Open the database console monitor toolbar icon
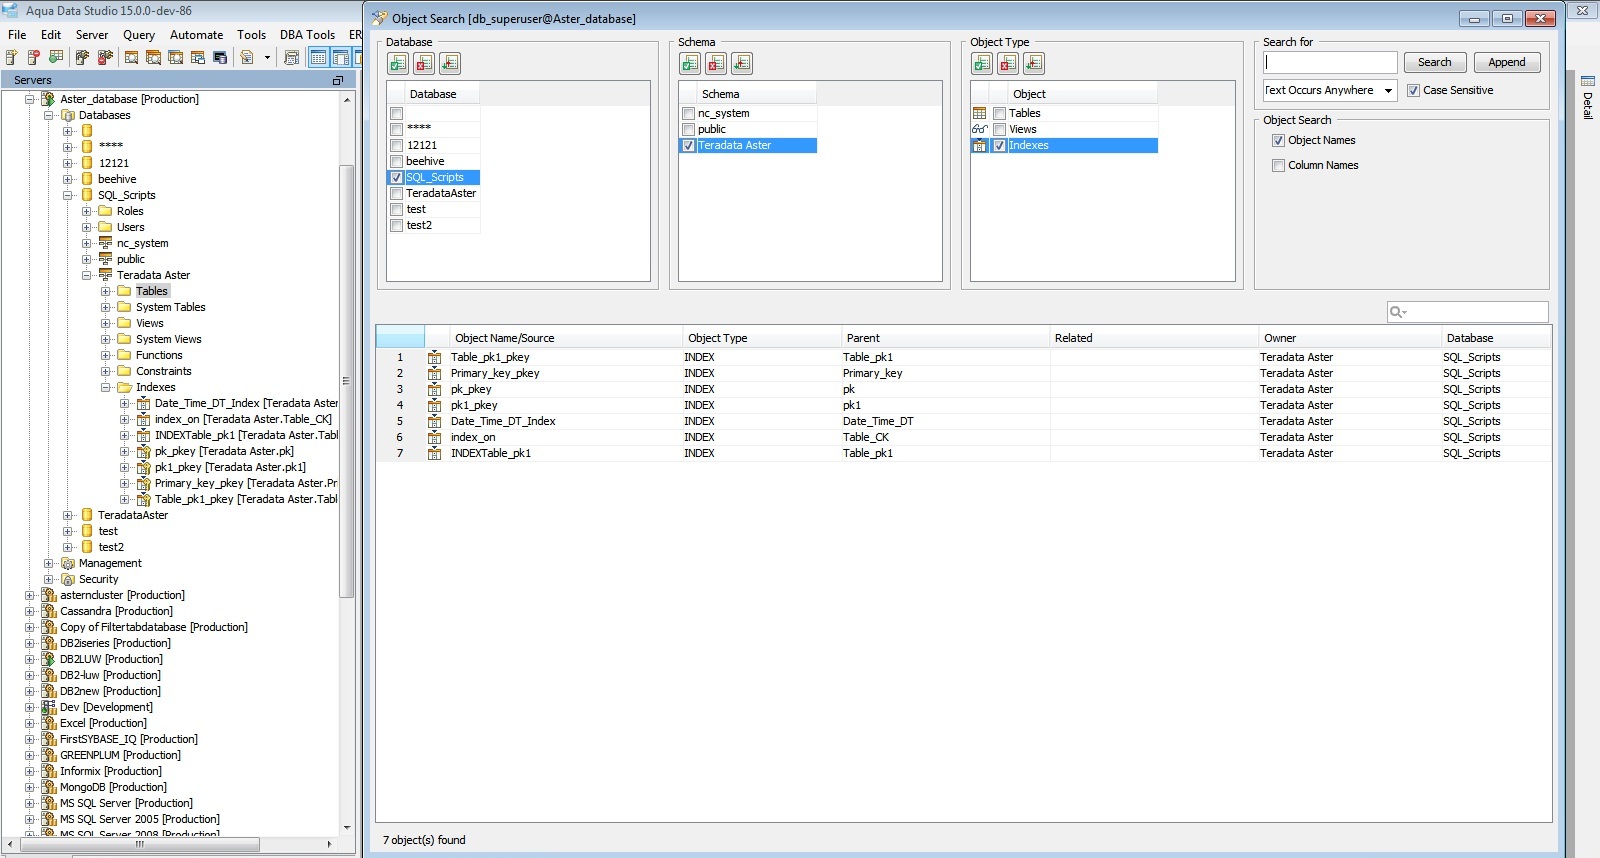This screenshot has width=1600, height=858. [220, 57]
